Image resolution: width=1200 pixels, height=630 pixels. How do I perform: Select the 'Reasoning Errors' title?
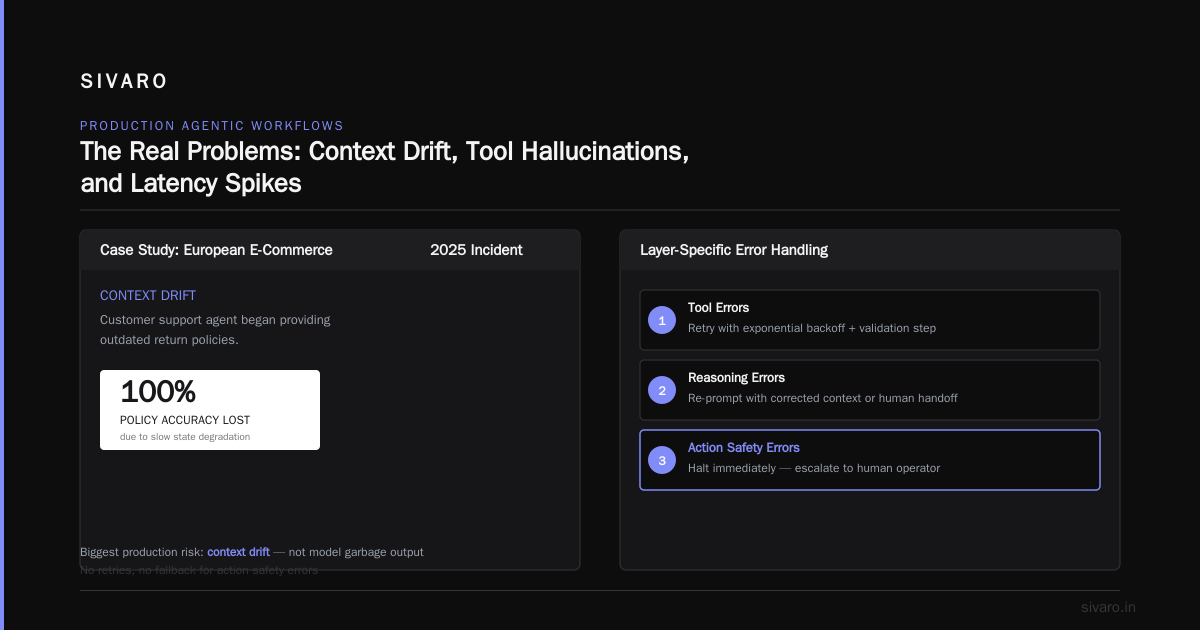point(736,378)
